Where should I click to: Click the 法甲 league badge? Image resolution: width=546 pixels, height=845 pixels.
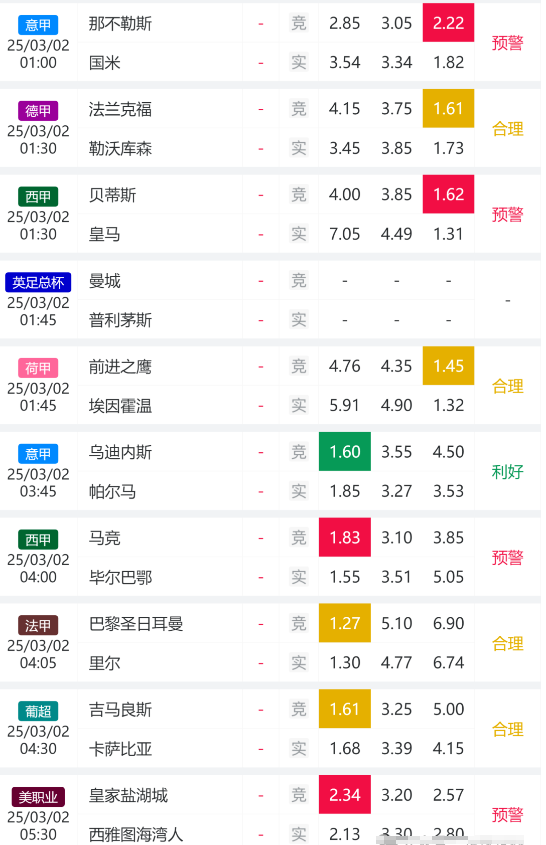click(38, 625)
